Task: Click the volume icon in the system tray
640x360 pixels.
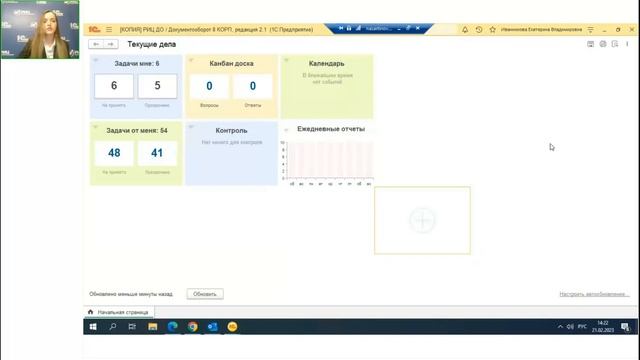Action: 570,327
